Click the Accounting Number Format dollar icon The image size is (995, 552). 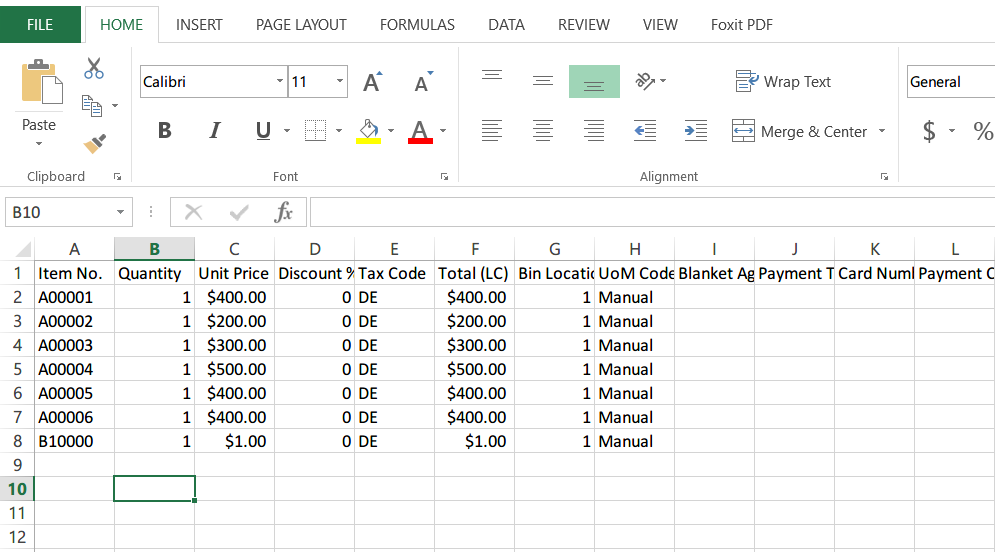click(929, 131)
